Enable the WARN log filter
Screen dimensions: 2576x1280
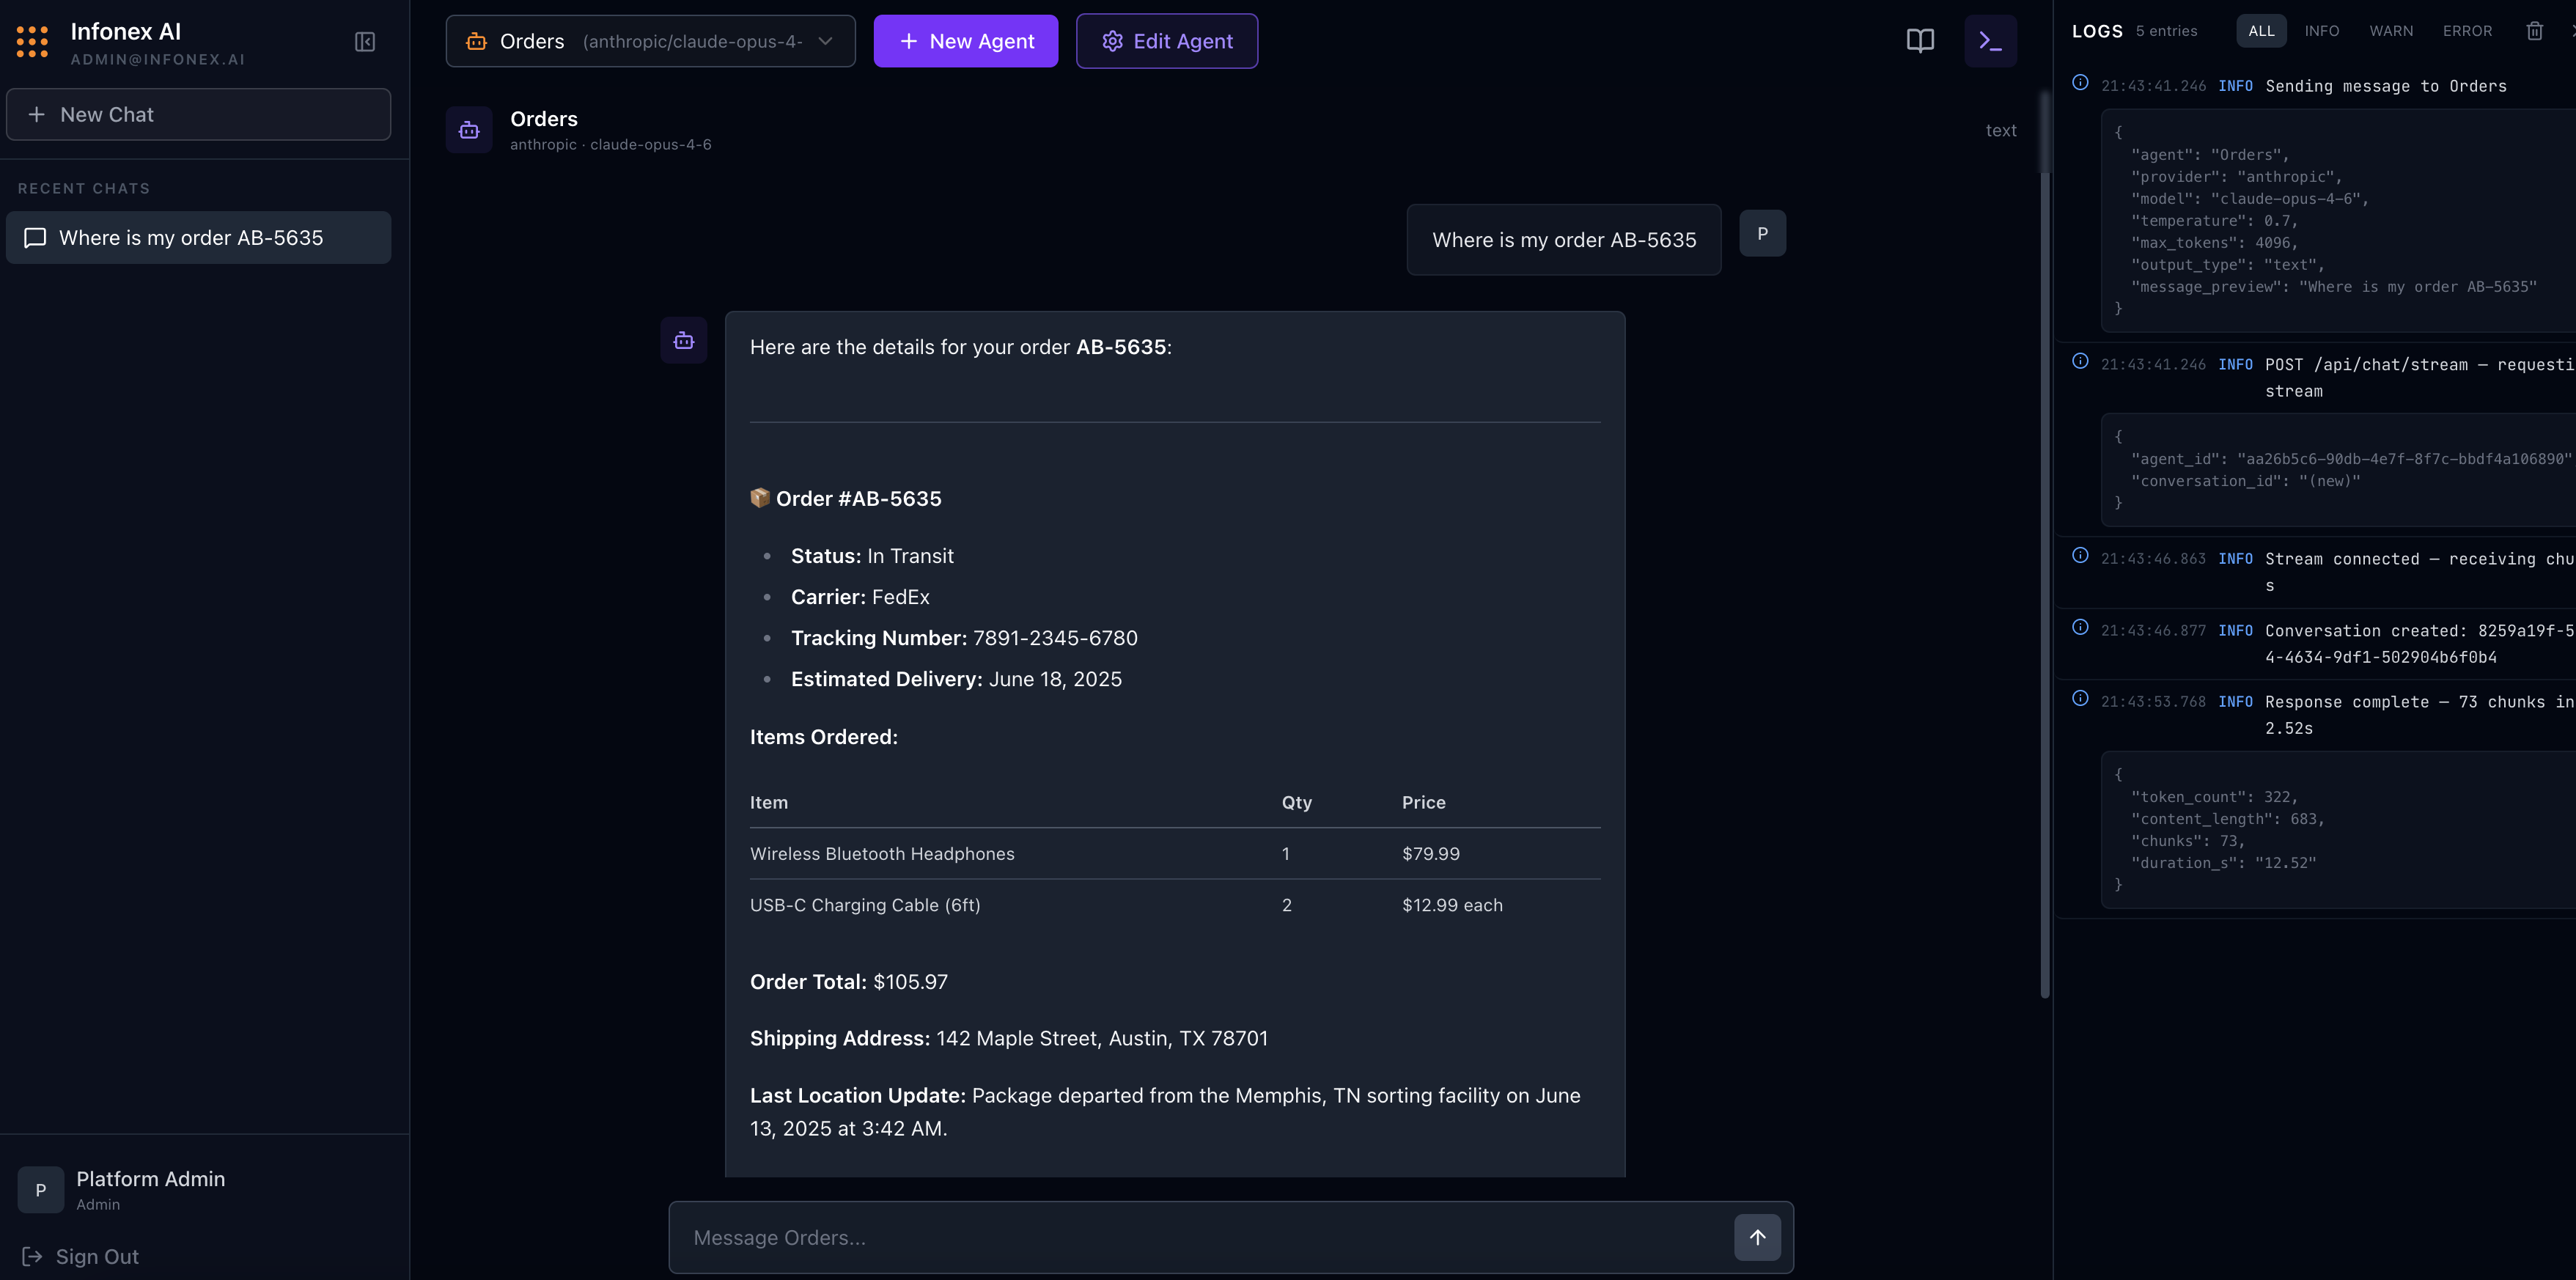(x=2391, y=31)
